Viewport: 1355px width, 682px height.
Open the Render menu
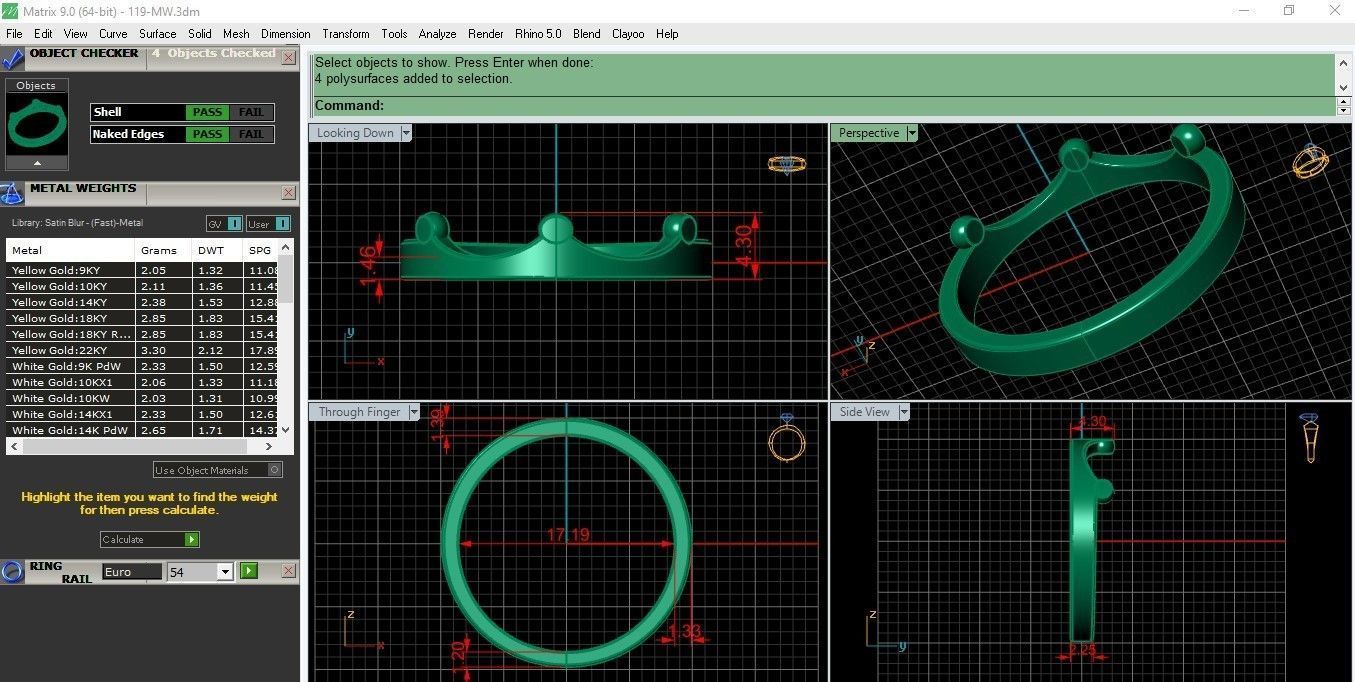(x=486, y=34)
